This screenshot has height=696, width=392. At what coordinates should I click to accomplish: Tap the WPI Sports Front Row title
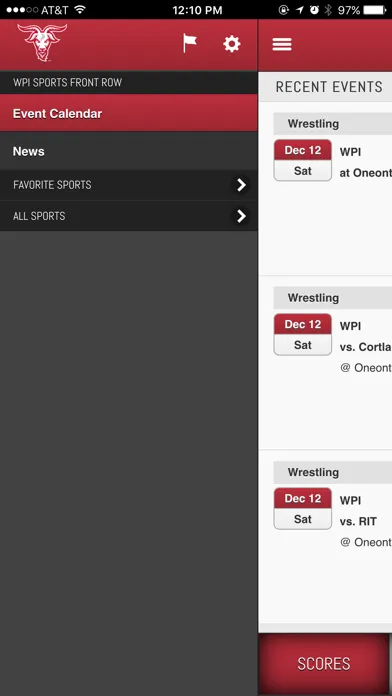(67, 83)
